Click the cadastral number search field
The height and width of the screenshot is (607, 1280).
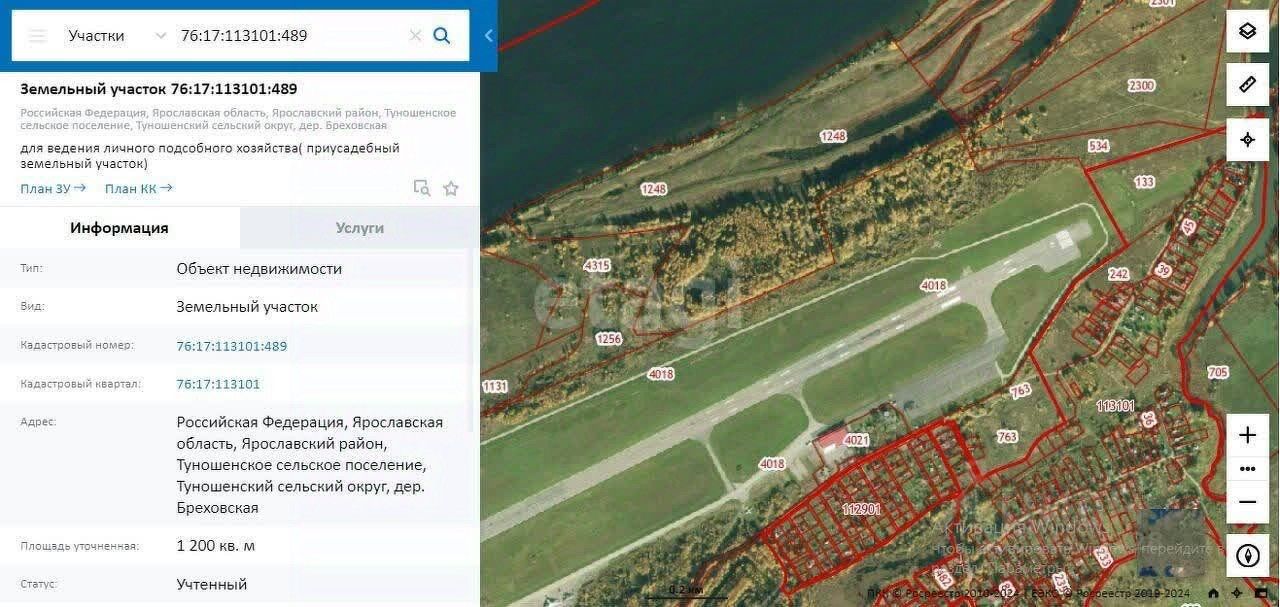(290, 36)
